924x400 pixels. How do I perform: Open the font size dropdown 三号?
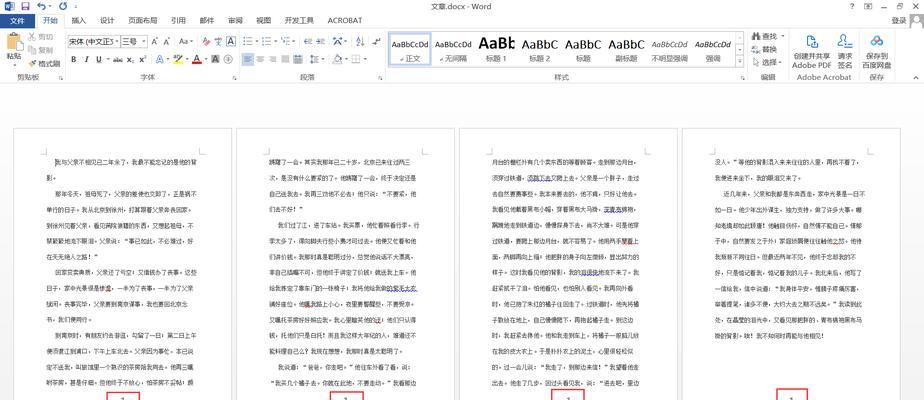point(143,41)
